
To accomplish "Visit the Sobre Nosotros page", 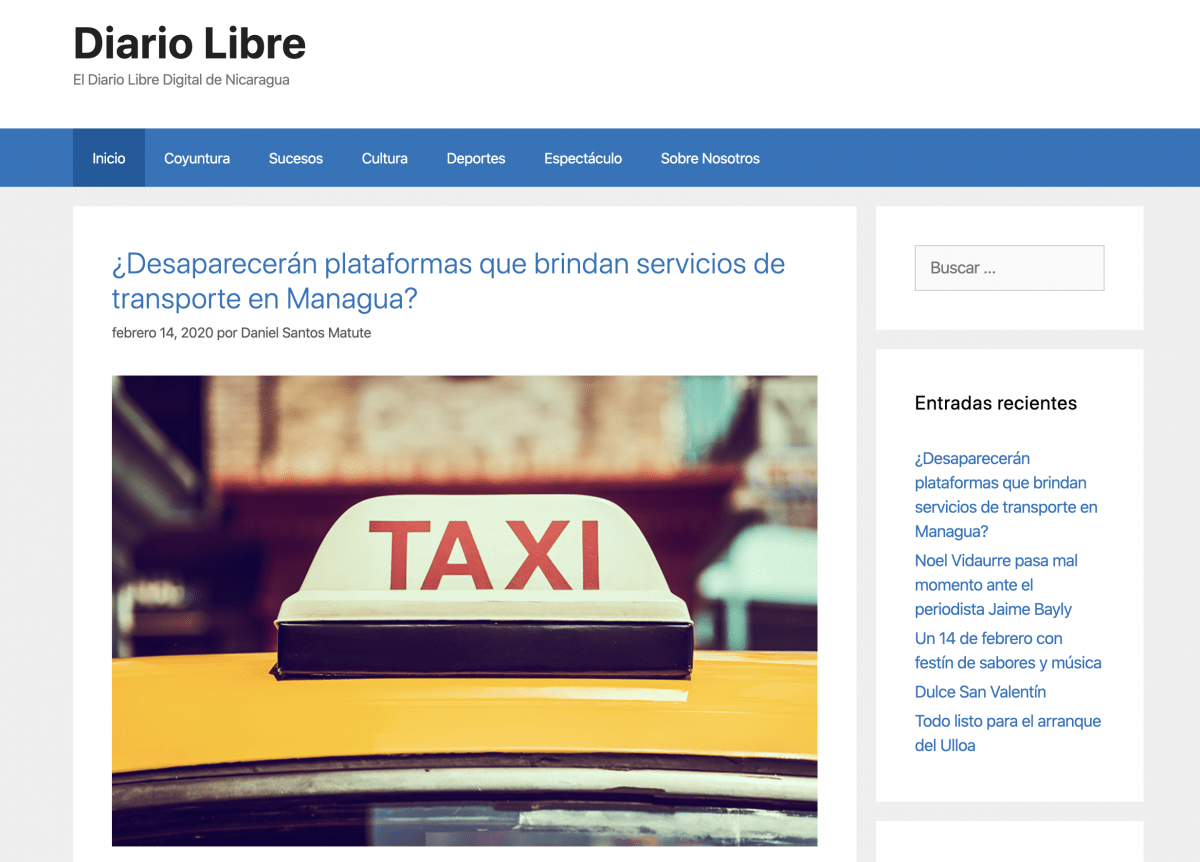I will click(710, 158).
